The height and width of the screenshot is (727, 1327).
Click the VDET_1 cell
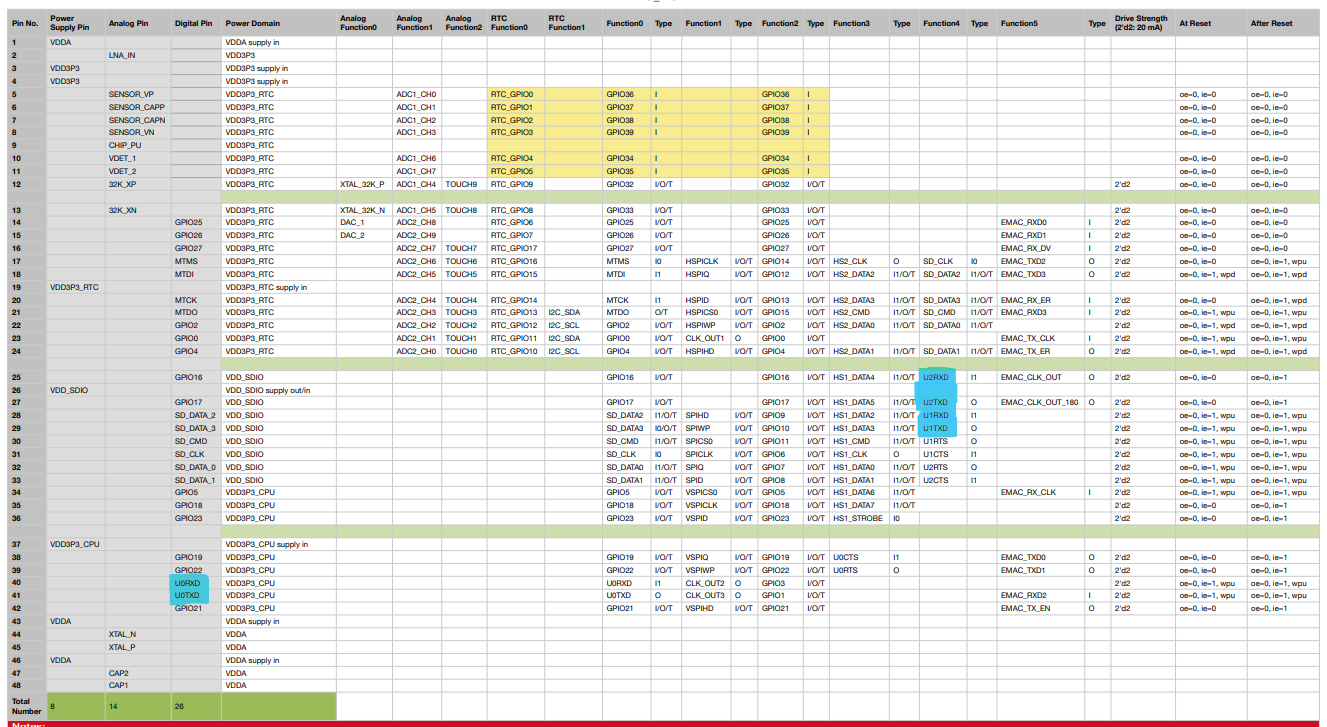coord(138,158)
